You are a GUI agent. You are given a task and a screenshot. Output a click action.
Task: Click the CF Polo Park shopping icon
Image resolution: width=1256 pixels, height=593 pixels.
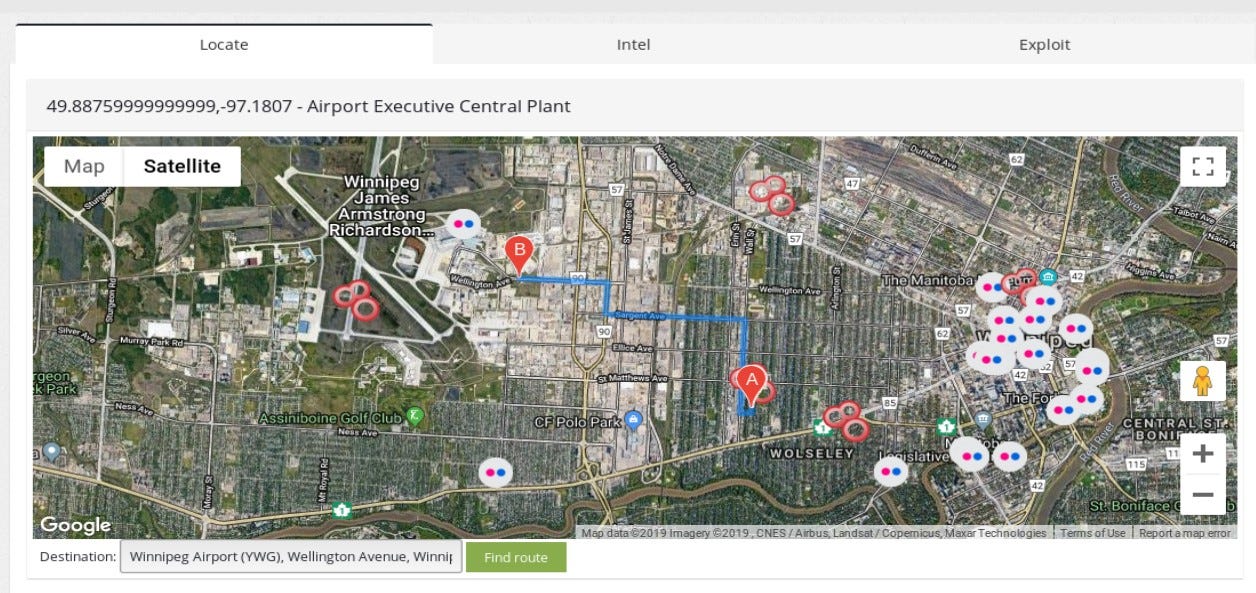click(x=632, y=421)
